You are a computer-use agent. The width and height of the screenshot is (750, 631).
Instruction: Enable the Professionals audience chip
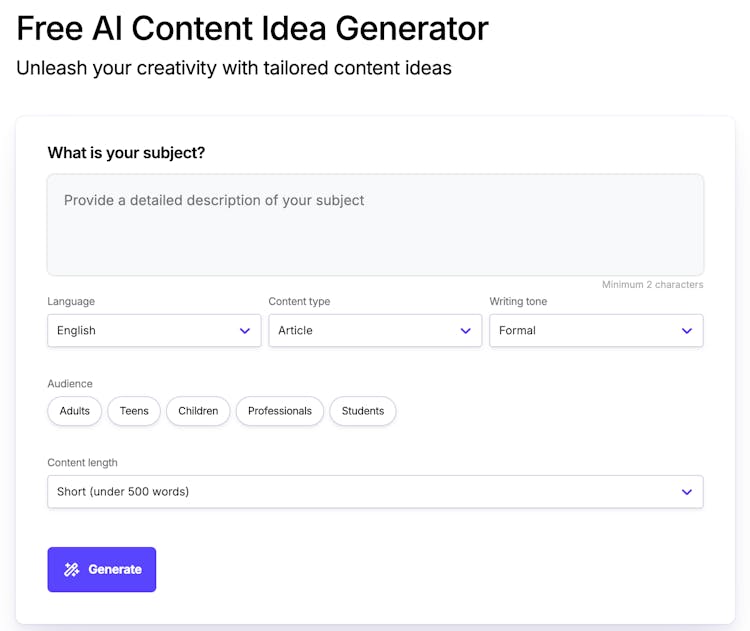pyautogui.click(x=280, y=411)
